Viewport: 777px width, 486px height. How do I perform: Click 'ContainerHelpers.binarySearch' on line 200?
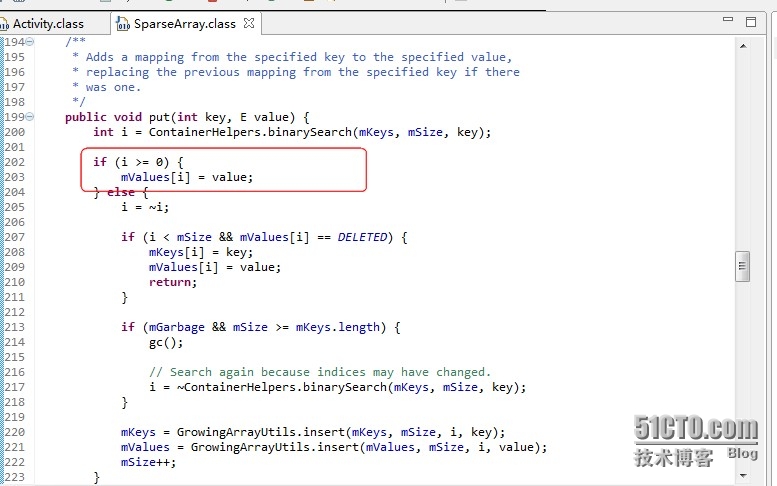(x=250, y=132)
